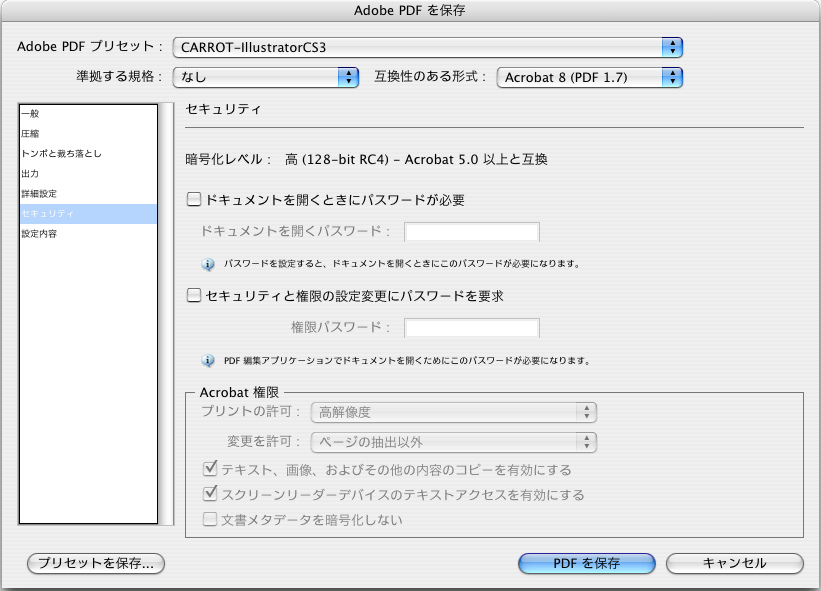
Task: Click info icon beside PDF 編集アプリケーション hint
Action: coord(208,361)
